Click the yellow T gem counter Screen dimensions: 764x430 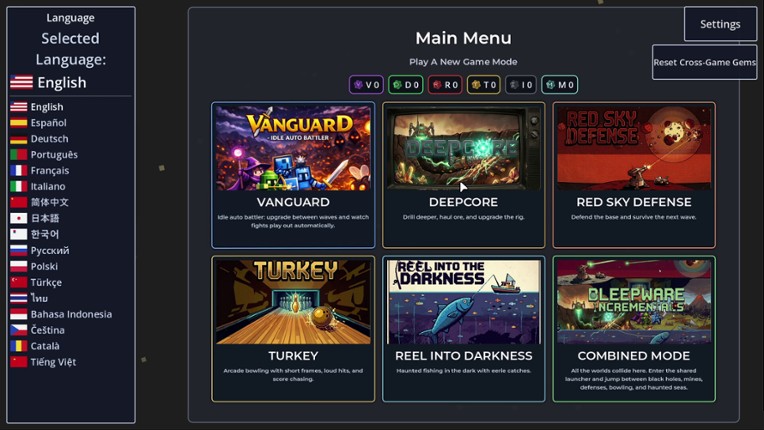(x=483, y=85)
